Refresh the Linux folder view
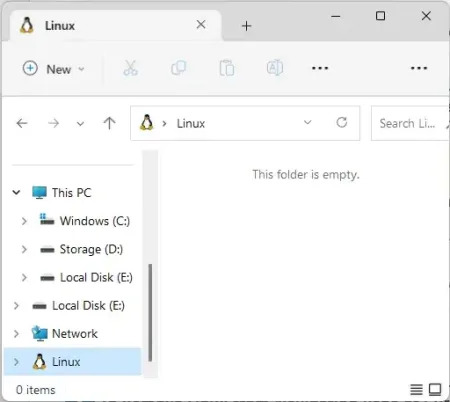 coord(342,122)
